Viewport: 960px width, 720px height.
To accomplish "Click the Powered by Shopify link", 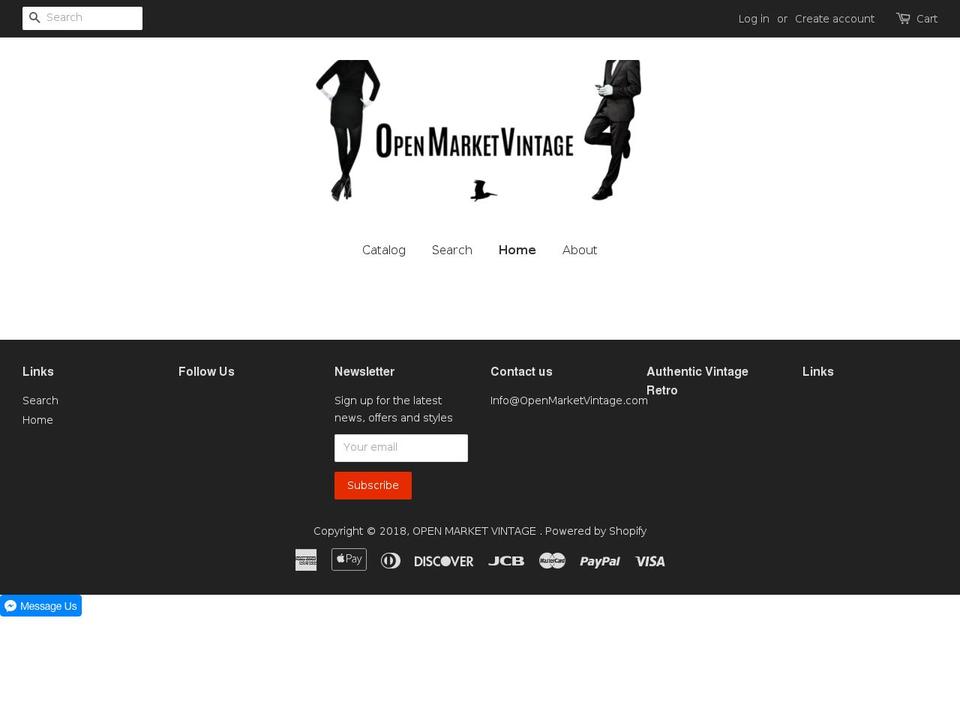I will coord(596,531).
